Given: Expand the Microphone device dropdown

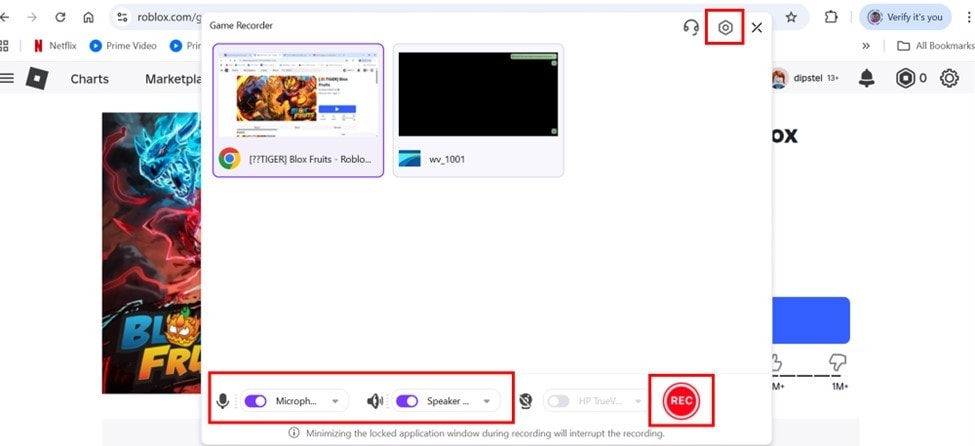Looking at the screenshot, I should click(x=335, y=401).
